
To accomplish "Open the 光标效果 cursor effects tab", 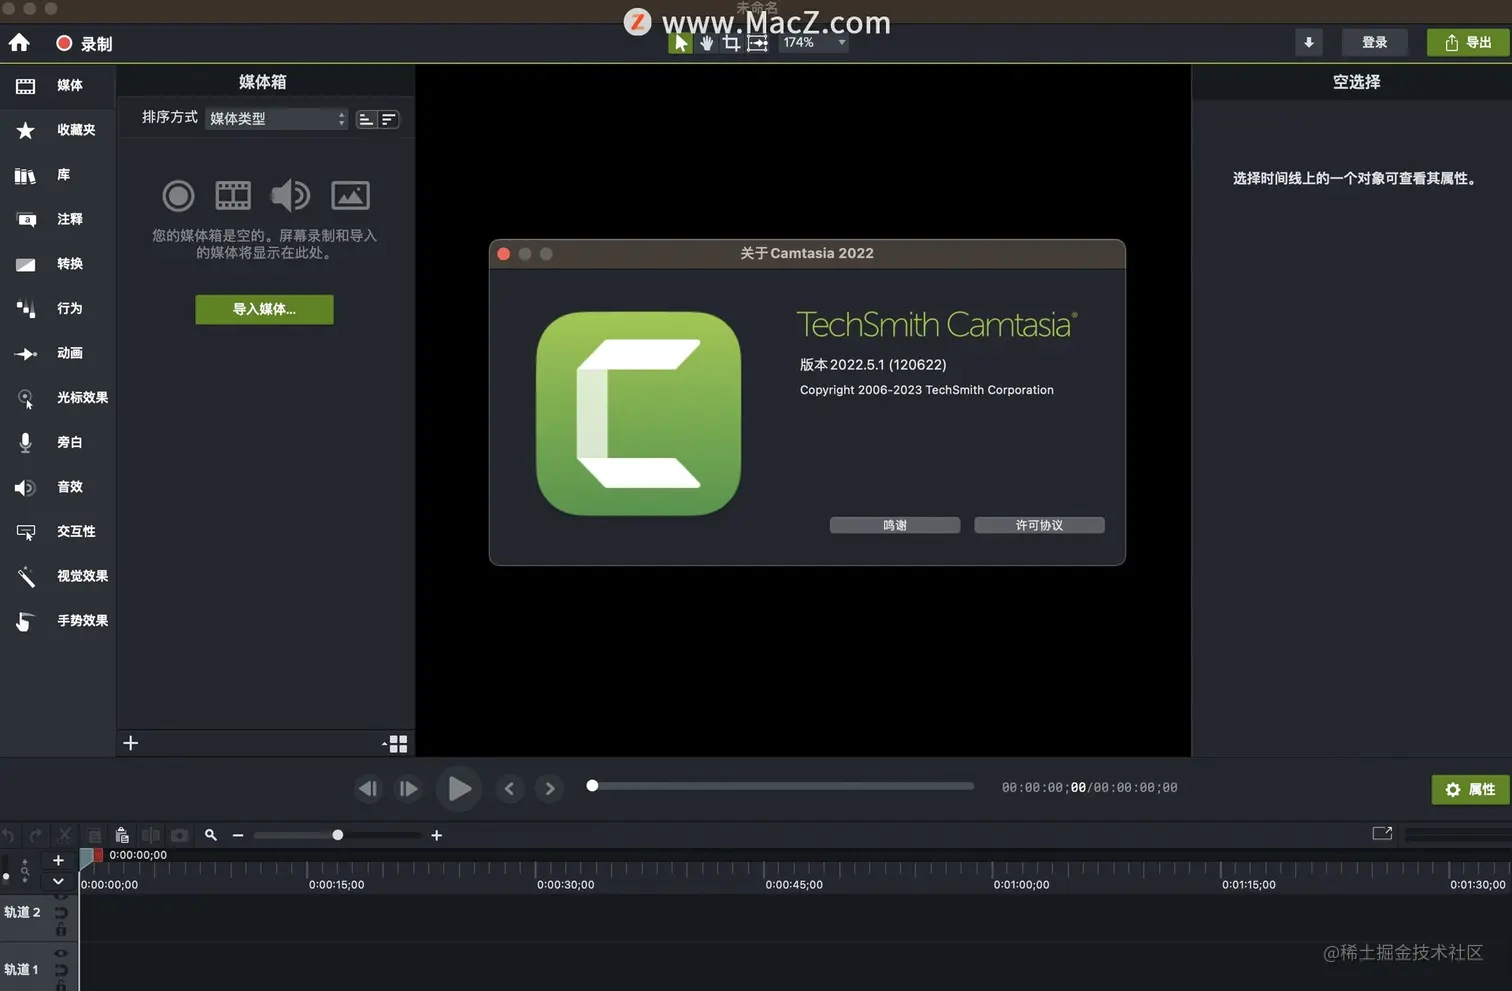I will [x=58, y=398].
